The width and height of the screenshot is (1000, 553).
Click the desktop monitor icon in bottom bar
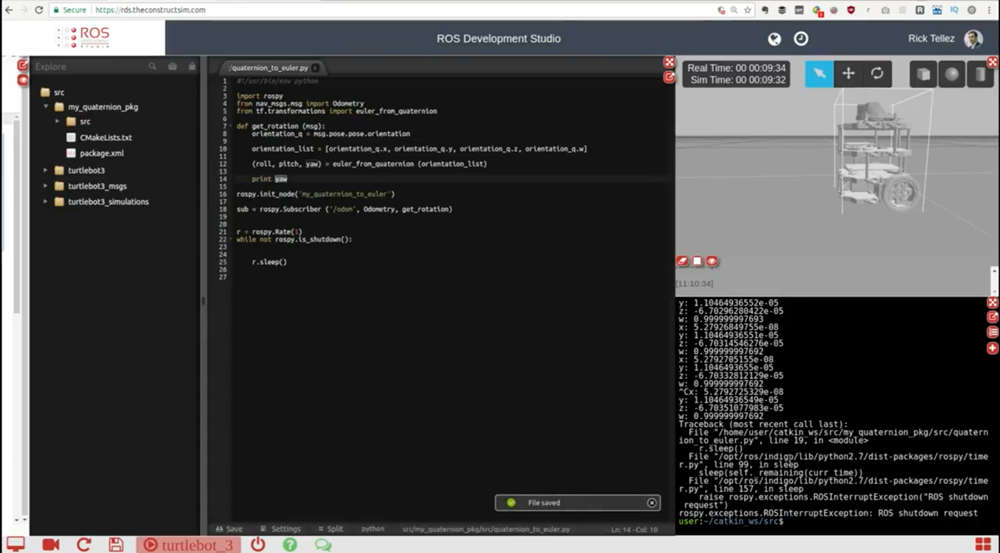[15, 544]
